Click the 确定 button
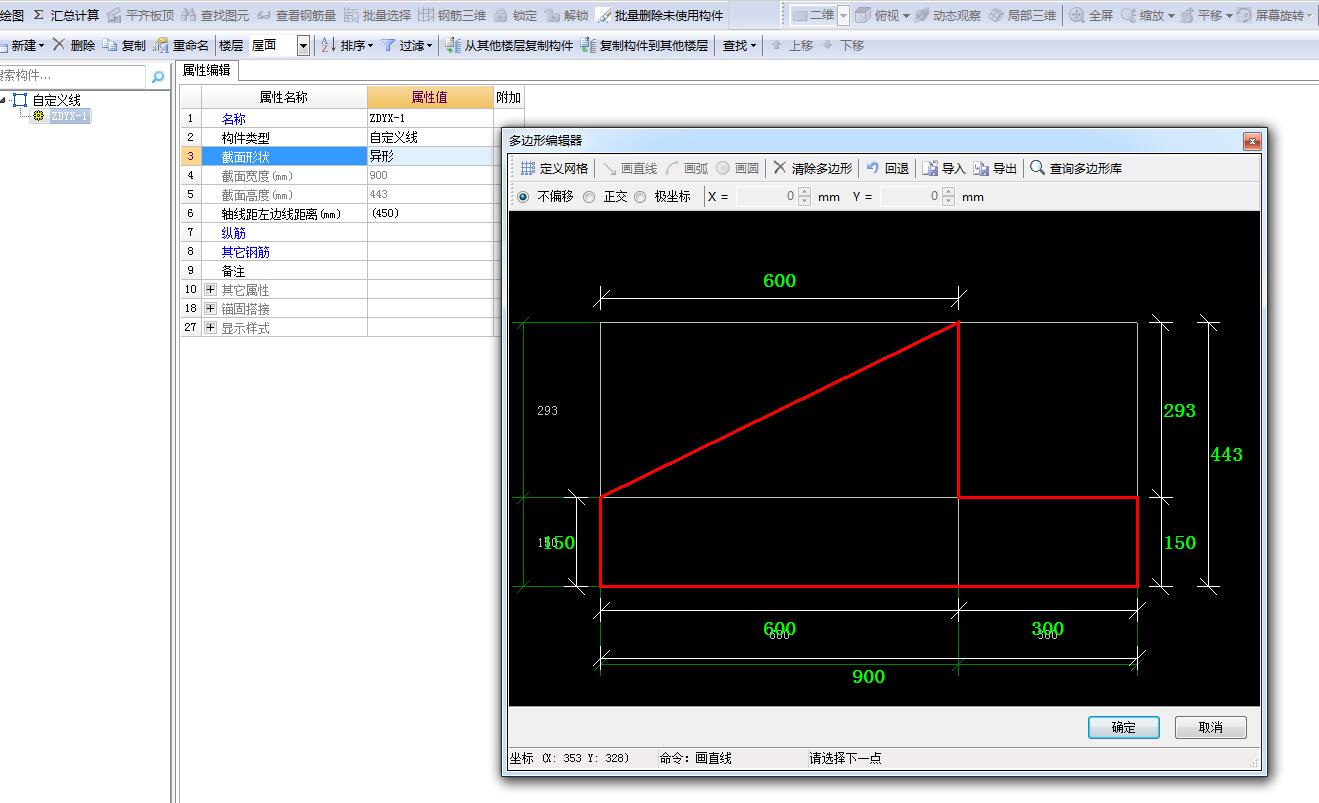The width and height of the screenshot is (1319, 803). [x=1123, y=727]
